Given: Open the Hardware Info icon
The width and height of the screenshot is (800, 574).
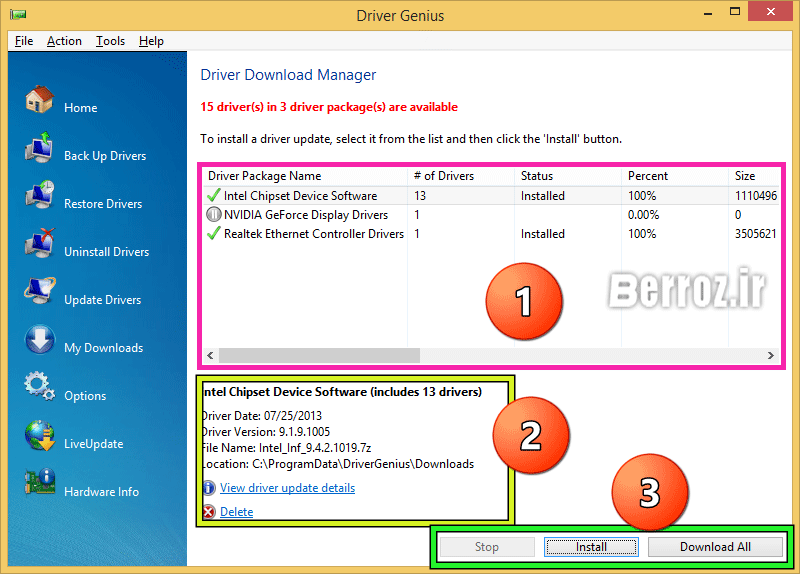Looking at the screenshot, I should coord(39,485).
